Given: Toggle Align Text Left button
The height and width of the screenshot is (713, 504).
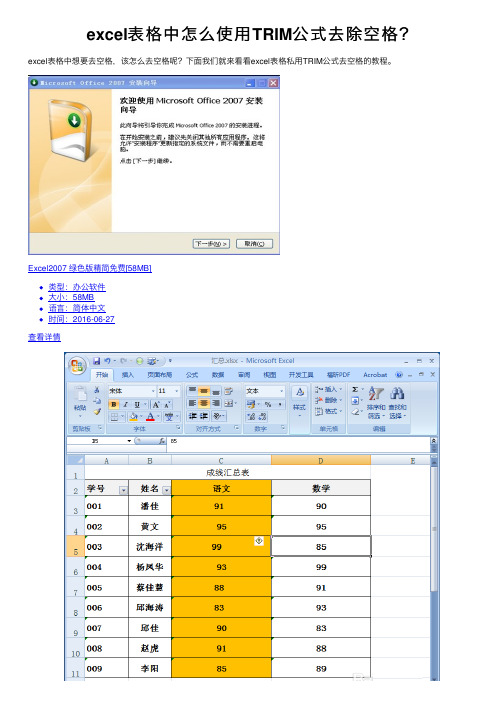Looking at the screenshot, I should (192, 403).
